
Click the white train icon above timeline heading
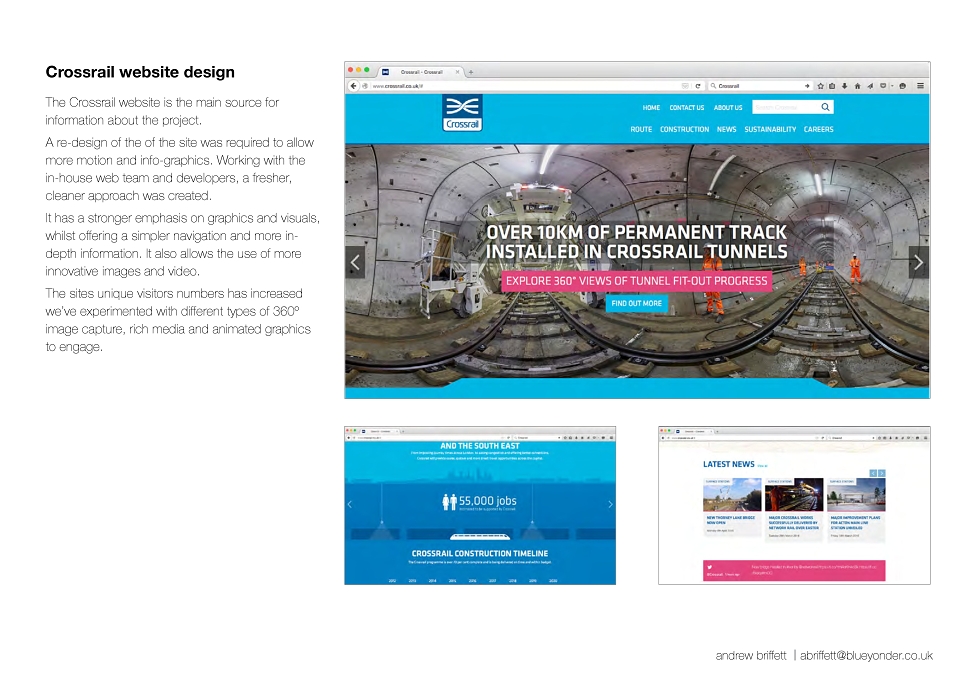(x=480, y=537)
